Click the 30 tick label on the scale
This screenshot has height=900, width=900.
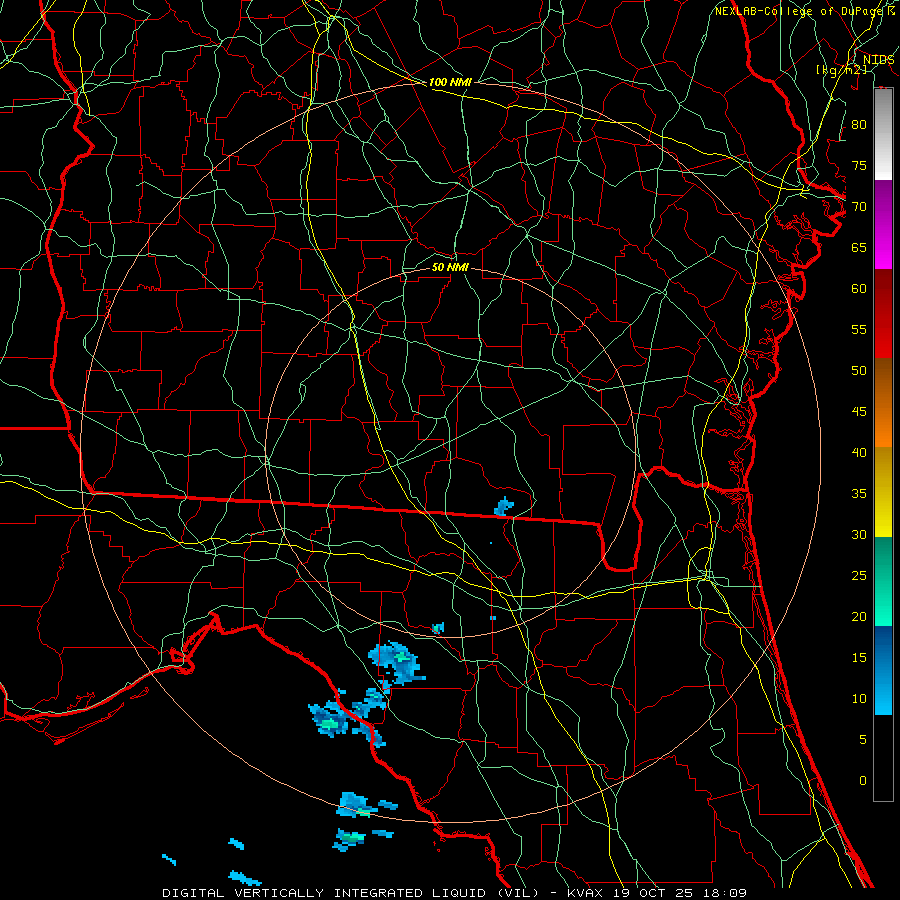click(x=859, y=534)
